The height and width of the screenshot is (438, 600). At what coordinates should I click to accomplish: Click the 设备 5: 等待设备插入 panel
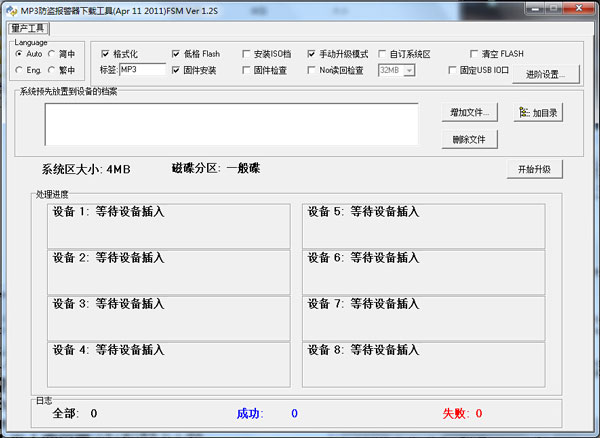[424, 226]
